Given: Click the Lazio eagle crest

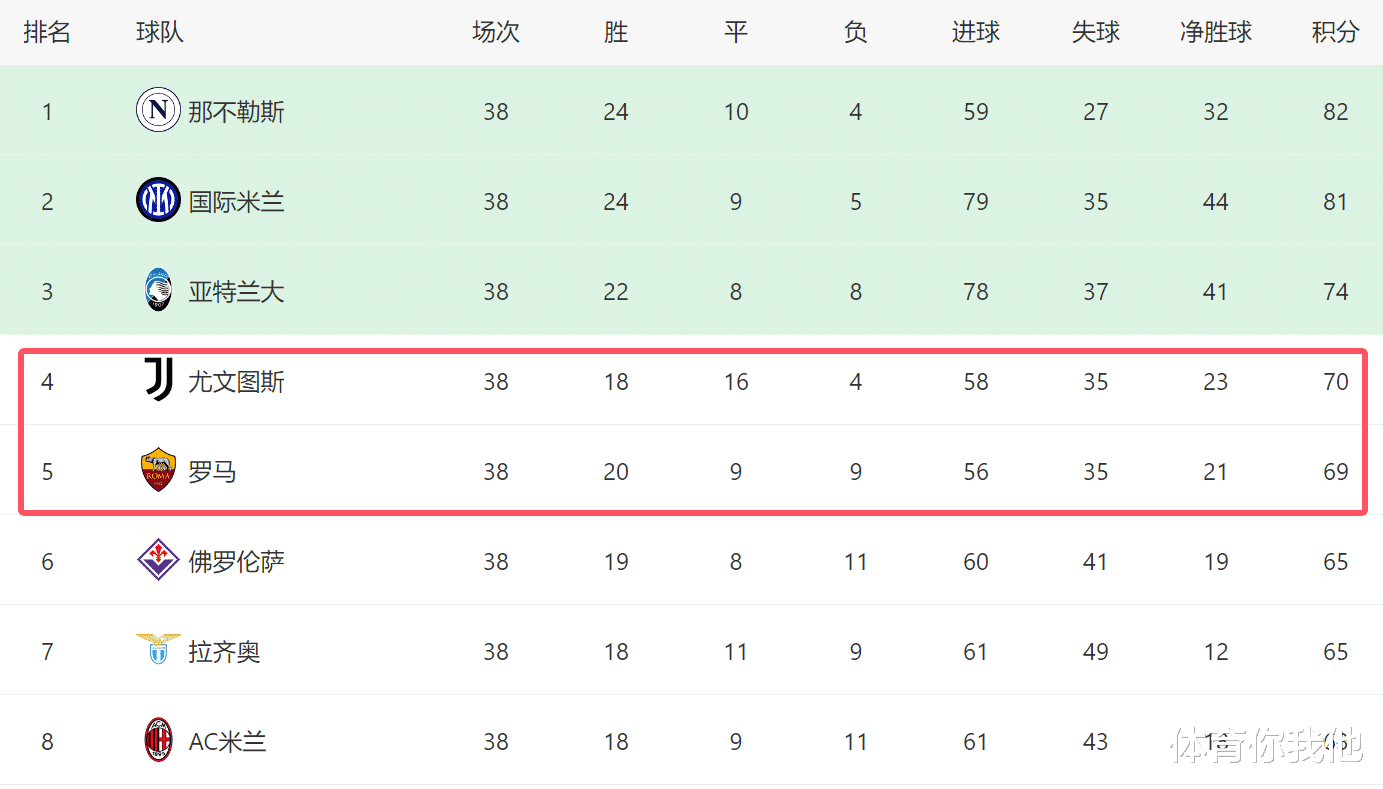Looking at the screenshot, I should pyautogui.click(x=158, y=650).
